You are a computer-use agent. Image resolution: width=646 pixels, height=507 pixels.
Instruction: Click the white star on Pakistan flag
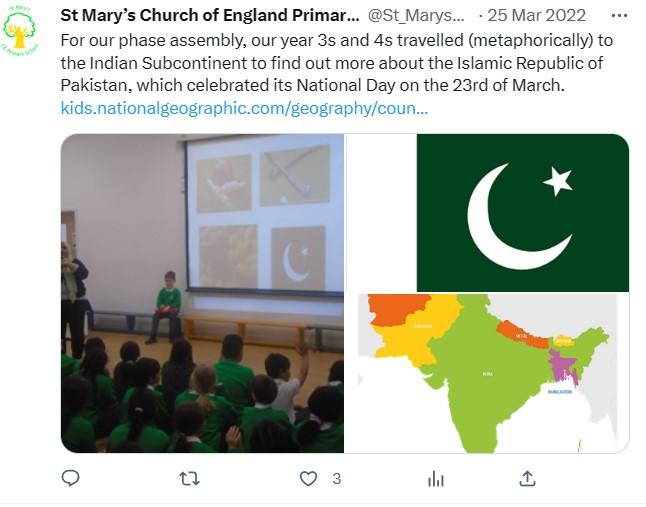(x=558, y=181)
